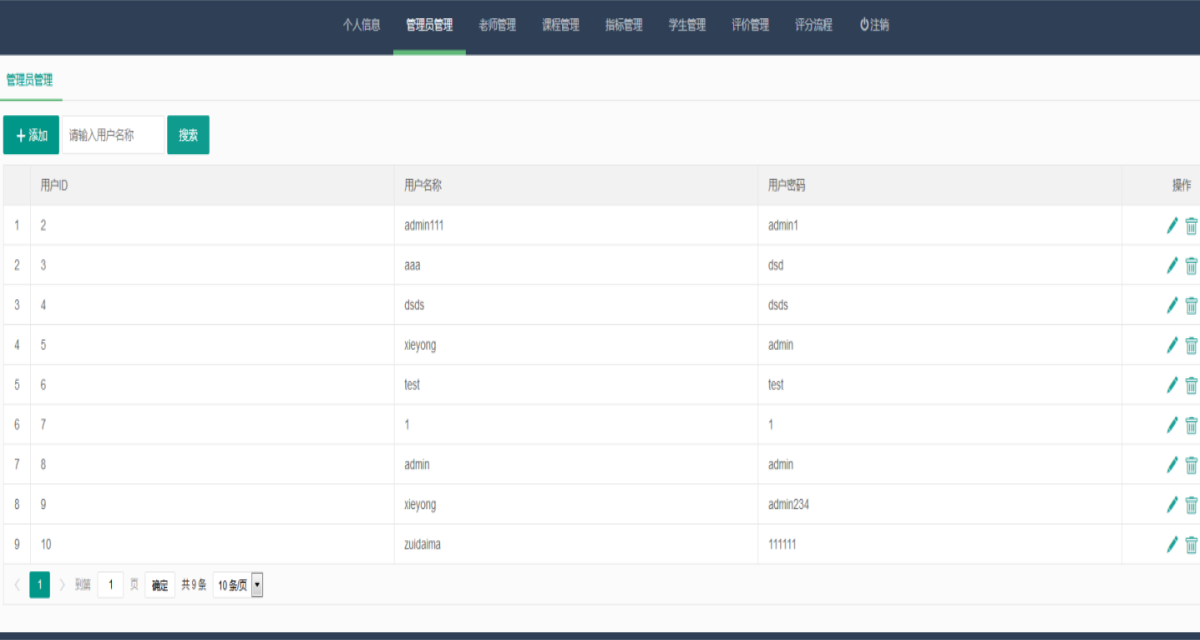The height and width of the screenshot is (640, 1200).
Task: Open 指标管理 in the top navigation
Action: click(624, 26)
